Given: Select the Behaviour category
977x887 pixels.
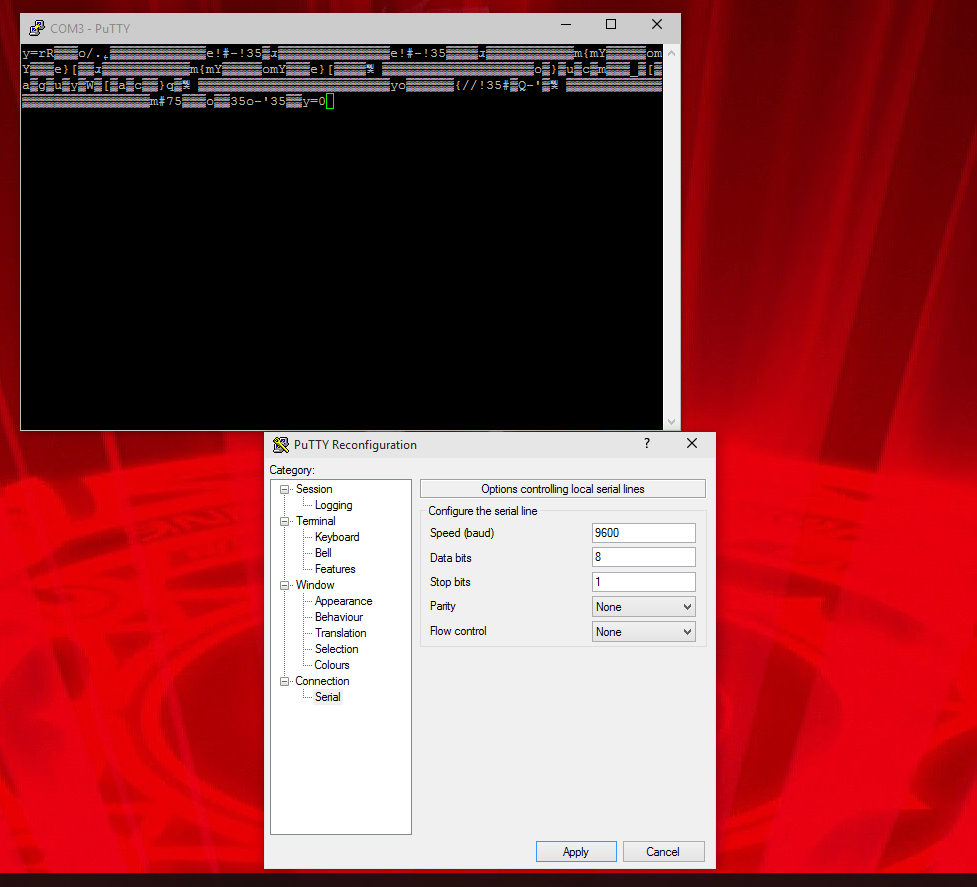Looking at the screenshot, I should point(339,617).
